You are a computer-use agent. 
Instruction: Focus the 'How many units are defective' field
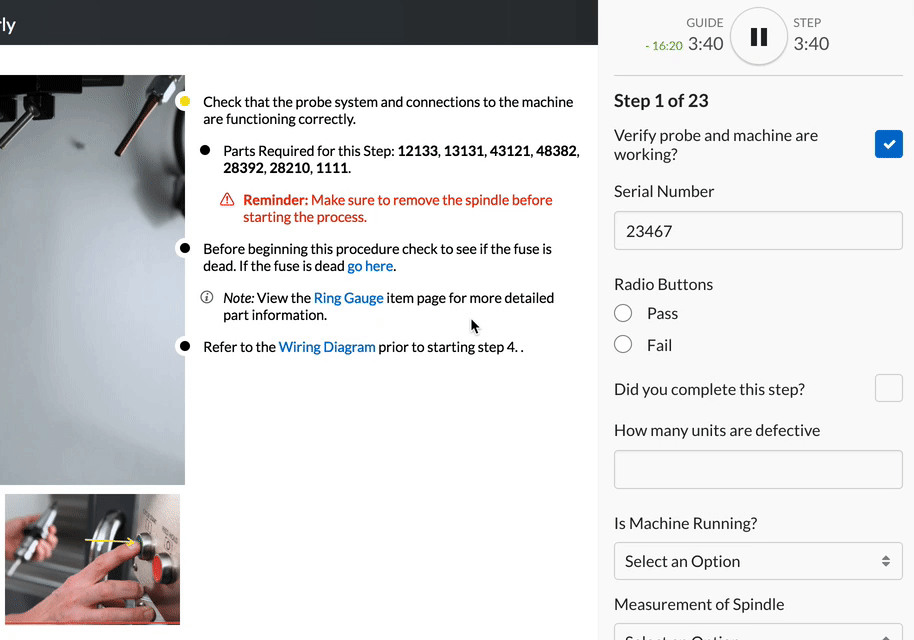point(757,470)
